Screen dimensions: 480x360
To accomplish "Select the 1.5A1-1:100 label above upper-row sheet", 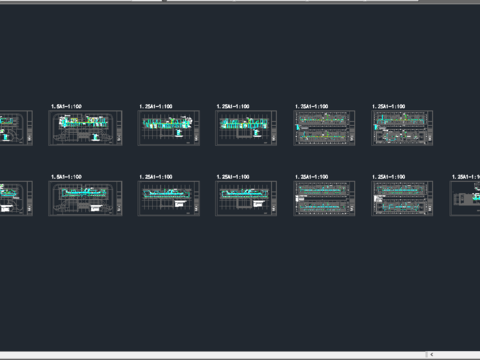I will pyautogui.click(x=66, y=106).
